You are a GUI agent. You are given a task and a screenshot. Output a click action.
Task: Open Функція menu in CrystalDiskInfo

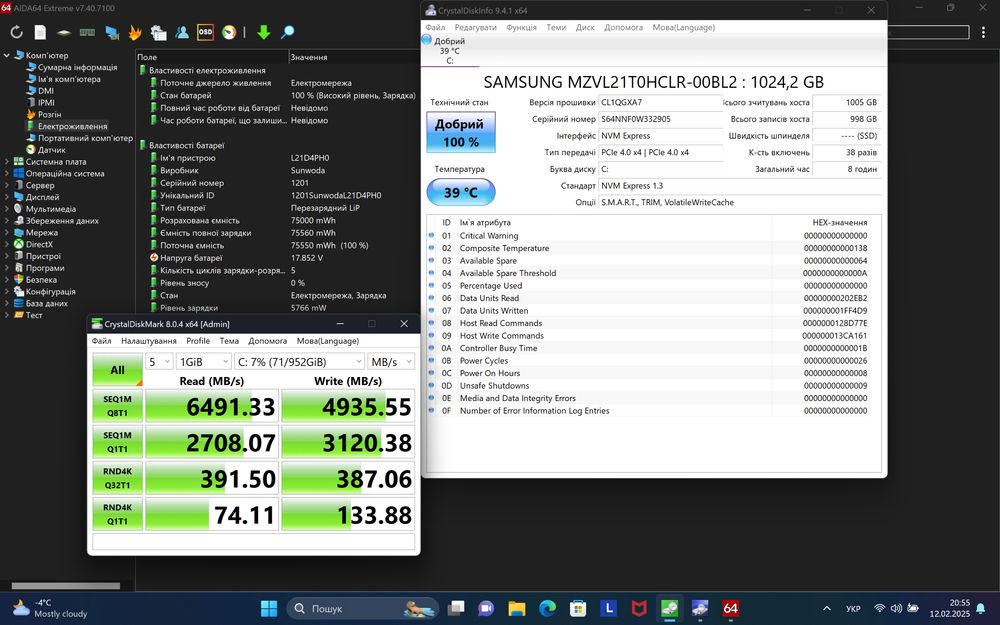(x=521, y=27)
